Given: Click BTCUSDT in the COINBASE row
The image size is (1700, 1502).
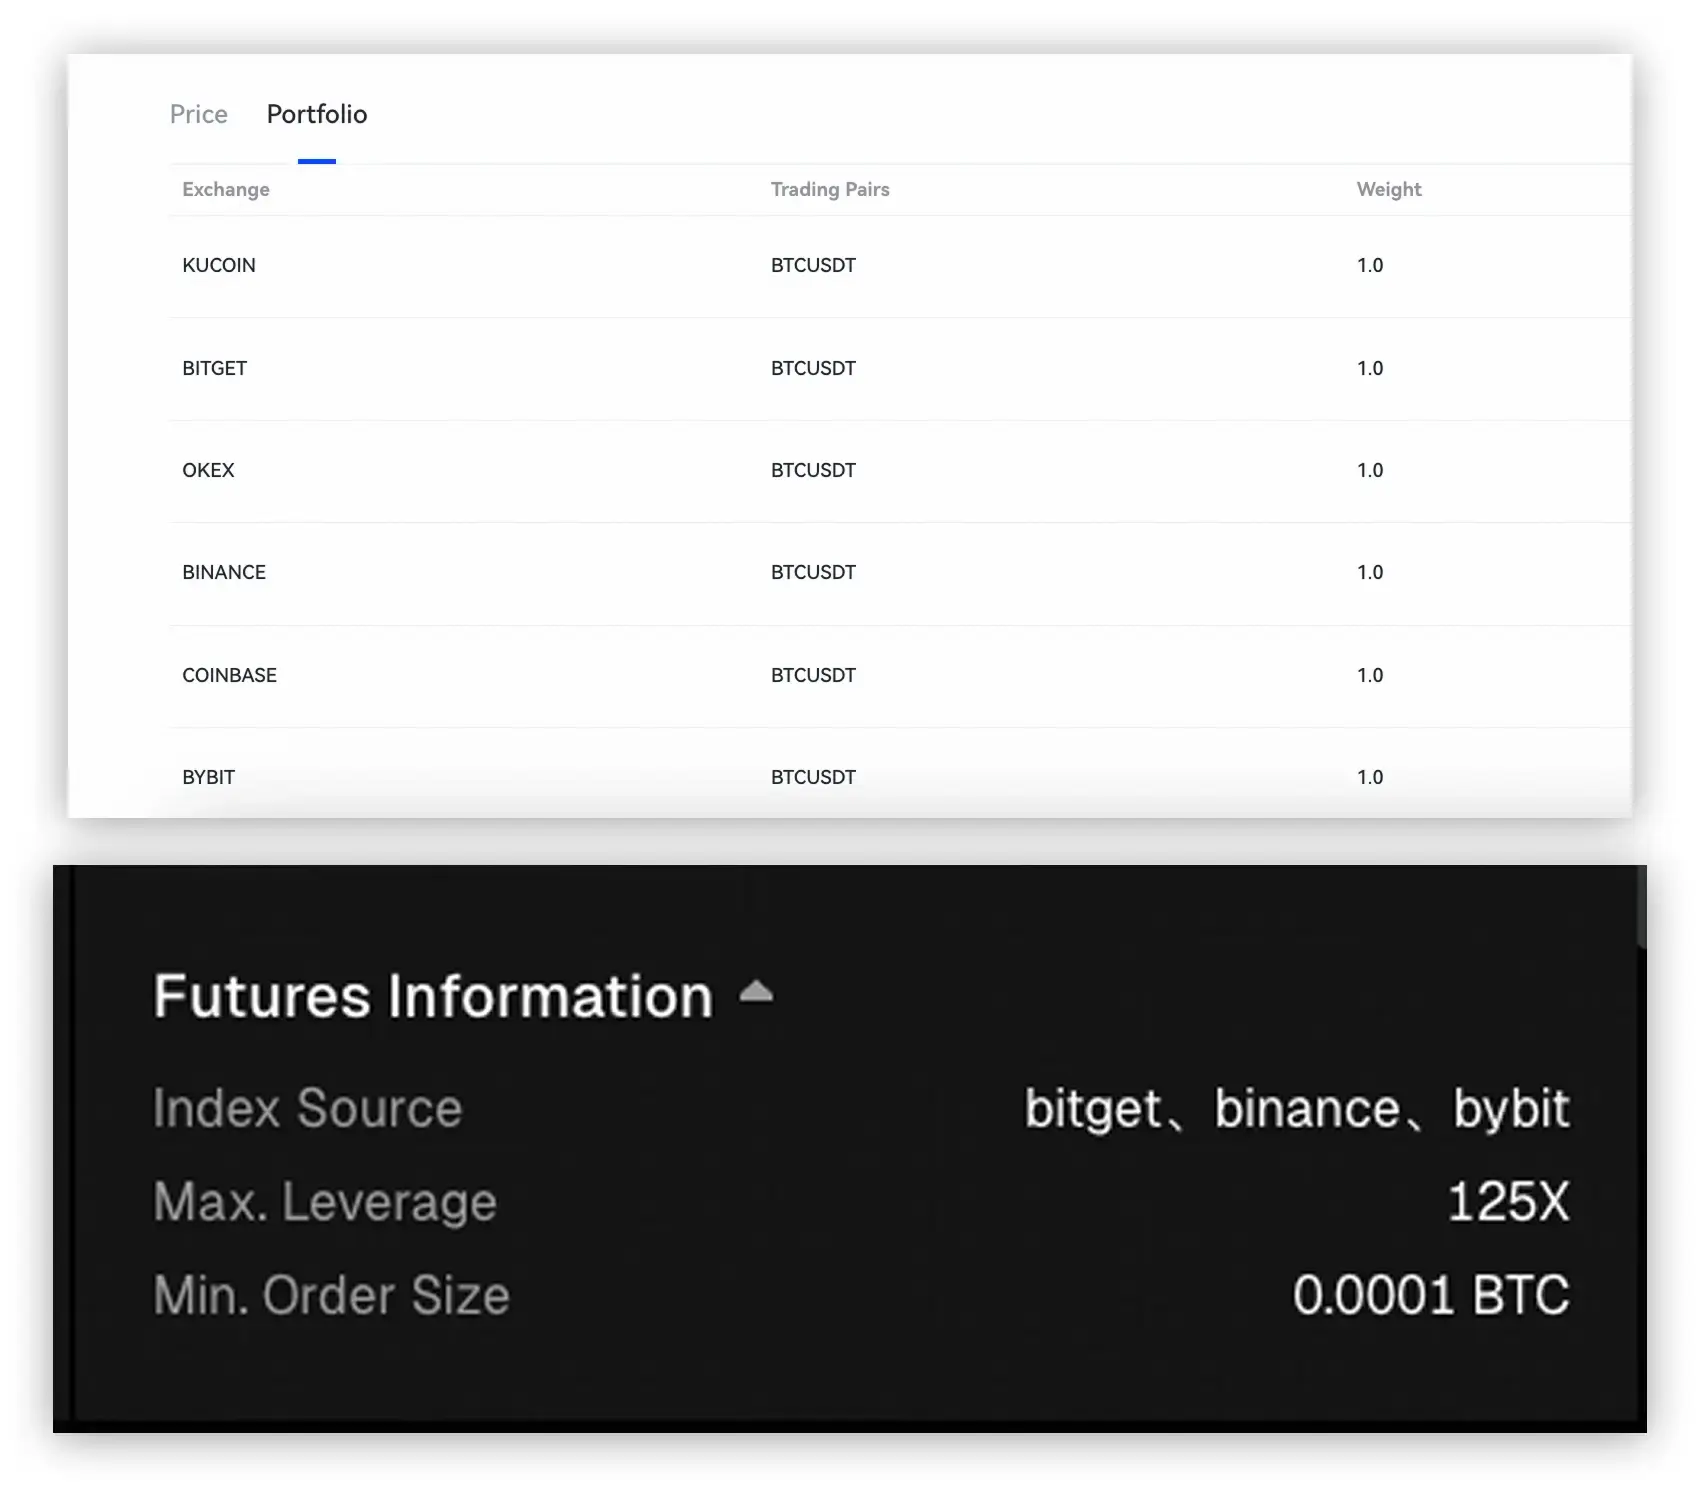Looking at the screenshot, I should click(813, 675).
